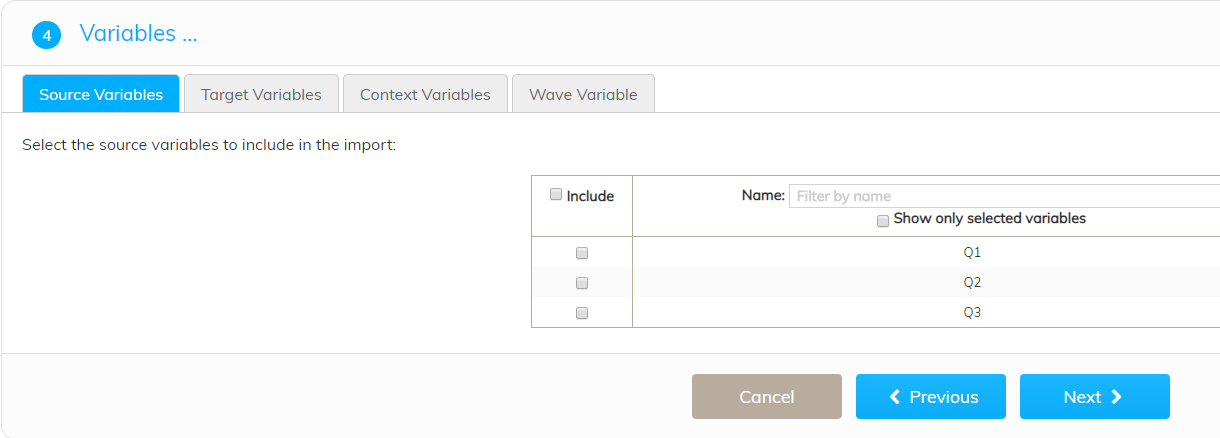
Task: Select the Source Variables tab
Action: click(101, 94)
